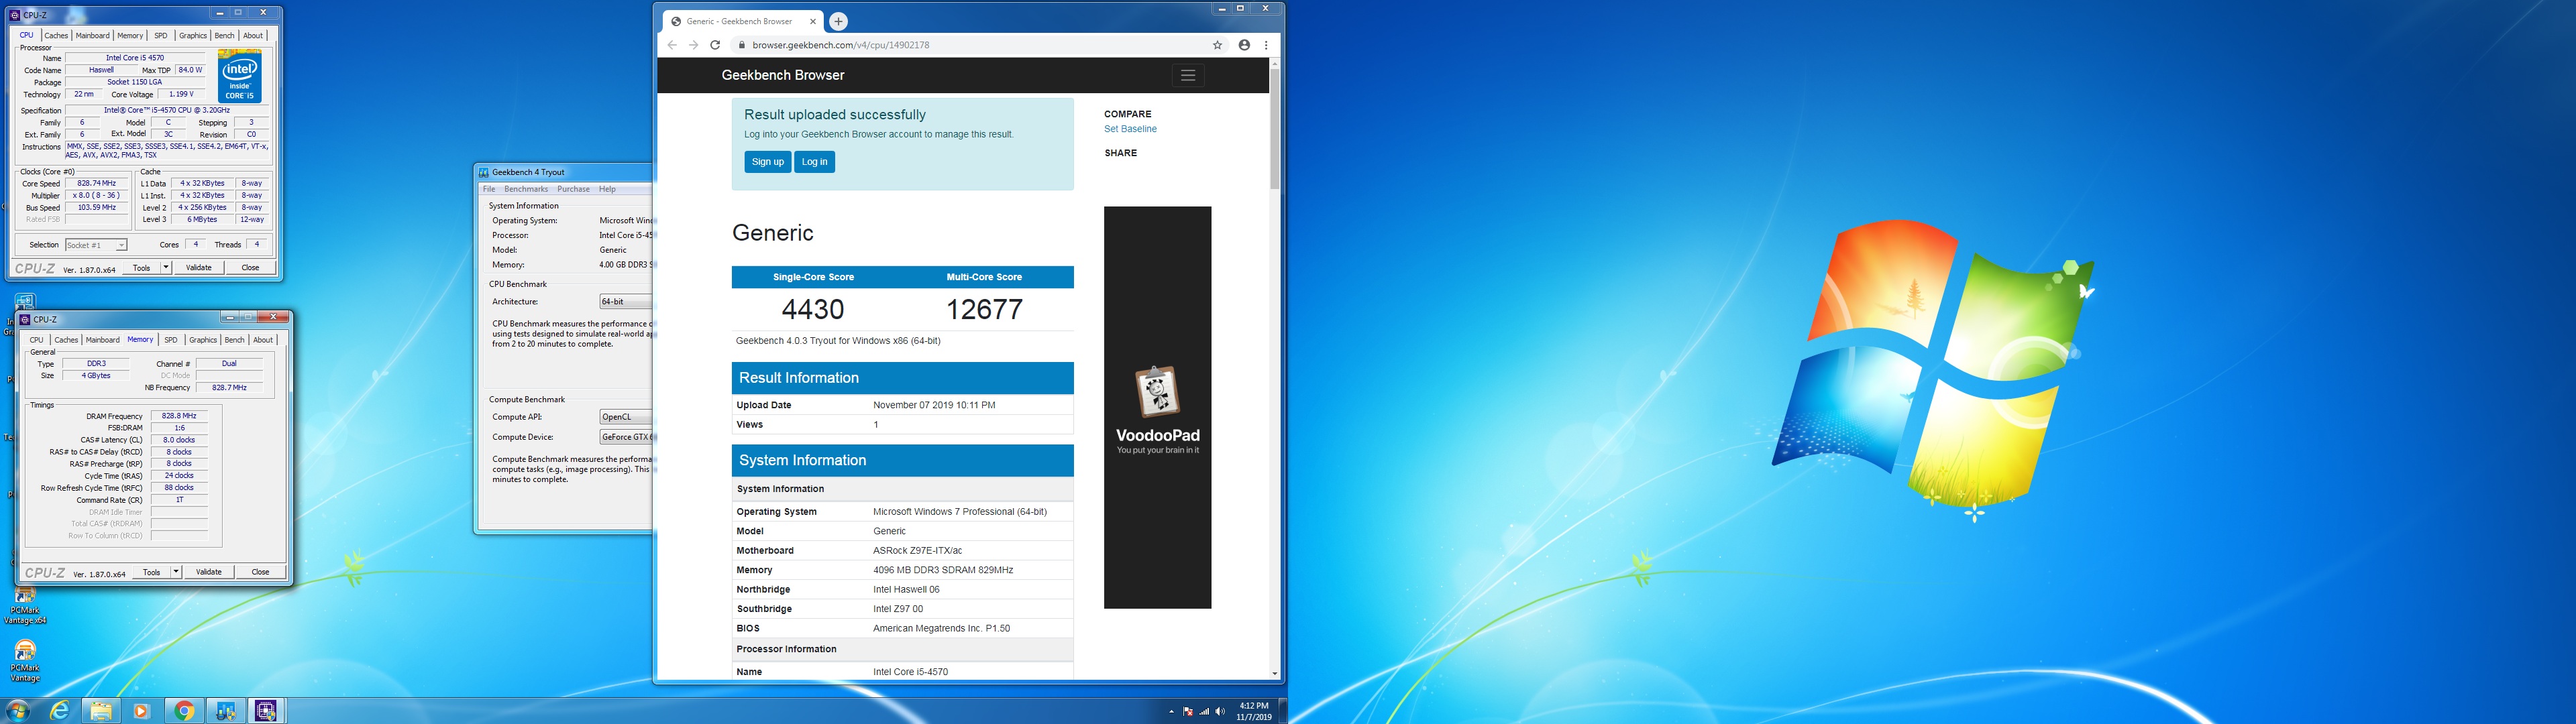Reload the Geekbench page in Chrome

click(x=715, y=45)
